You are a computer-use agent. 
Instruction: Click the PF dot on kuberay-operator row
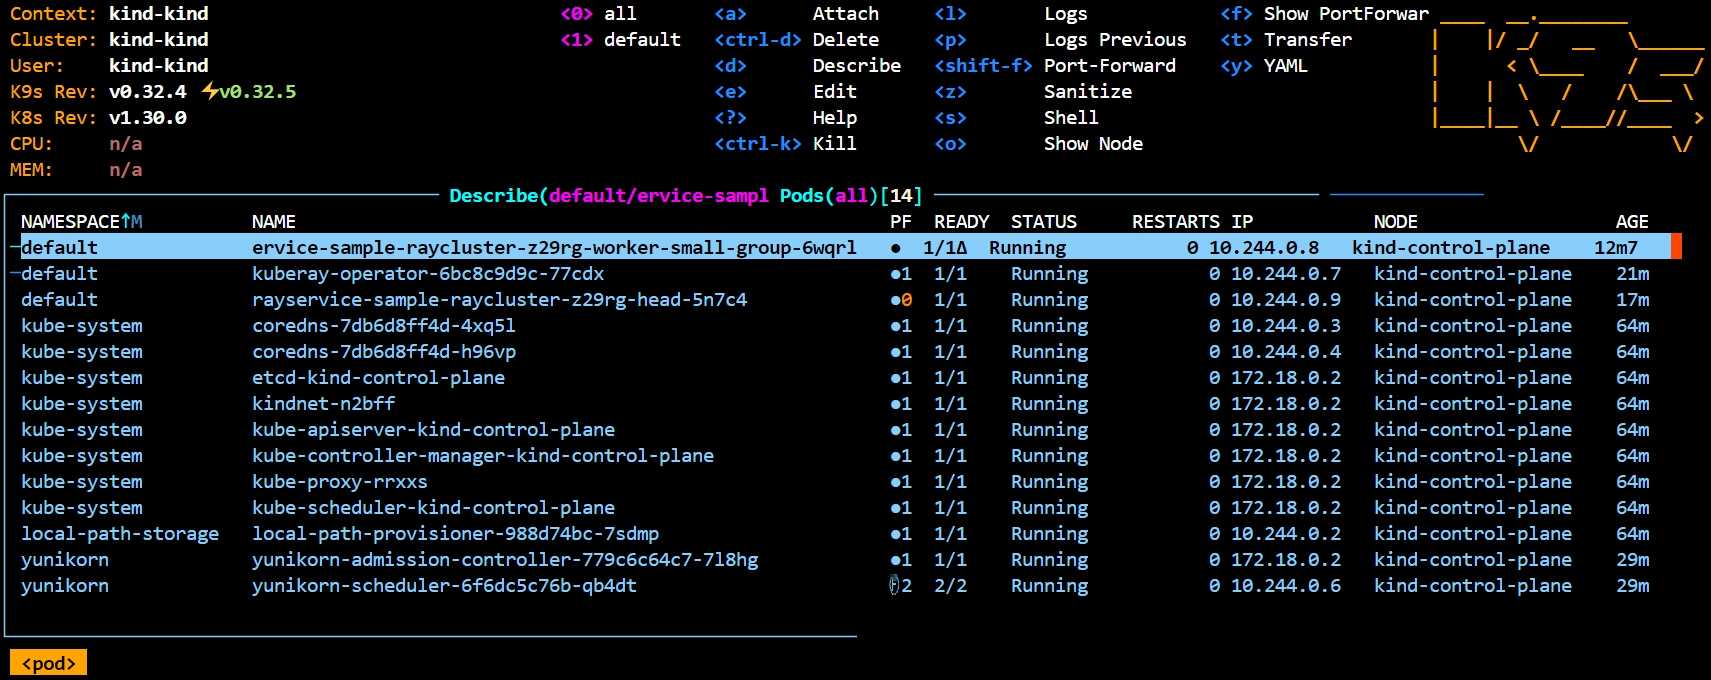896,274
